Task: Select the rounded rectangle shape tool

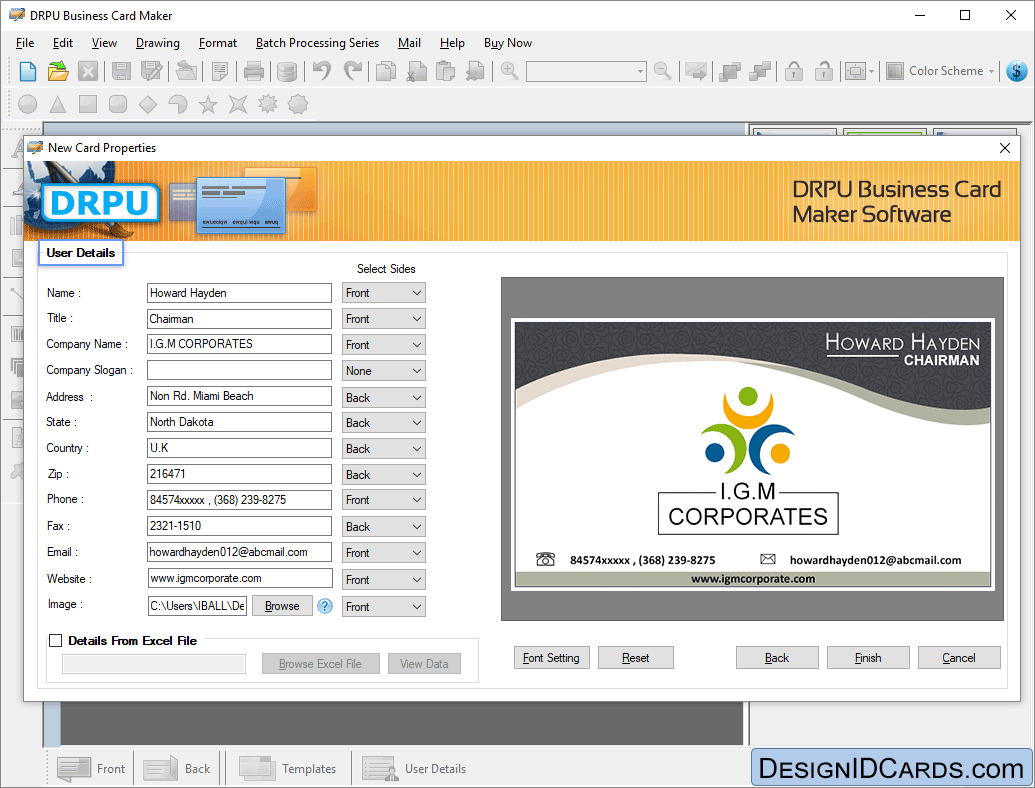Action: click(117, 104)
